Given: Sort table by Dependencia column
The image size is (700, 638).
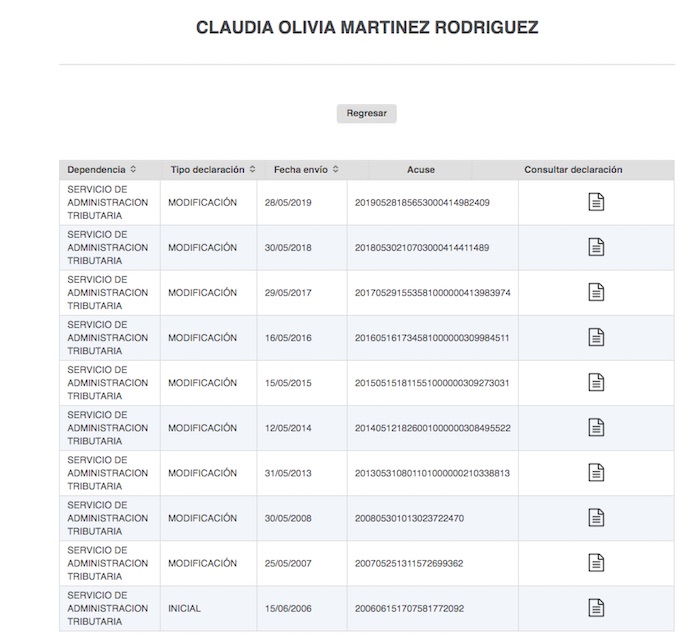Looking at the screenshot, I should [133, 170].
